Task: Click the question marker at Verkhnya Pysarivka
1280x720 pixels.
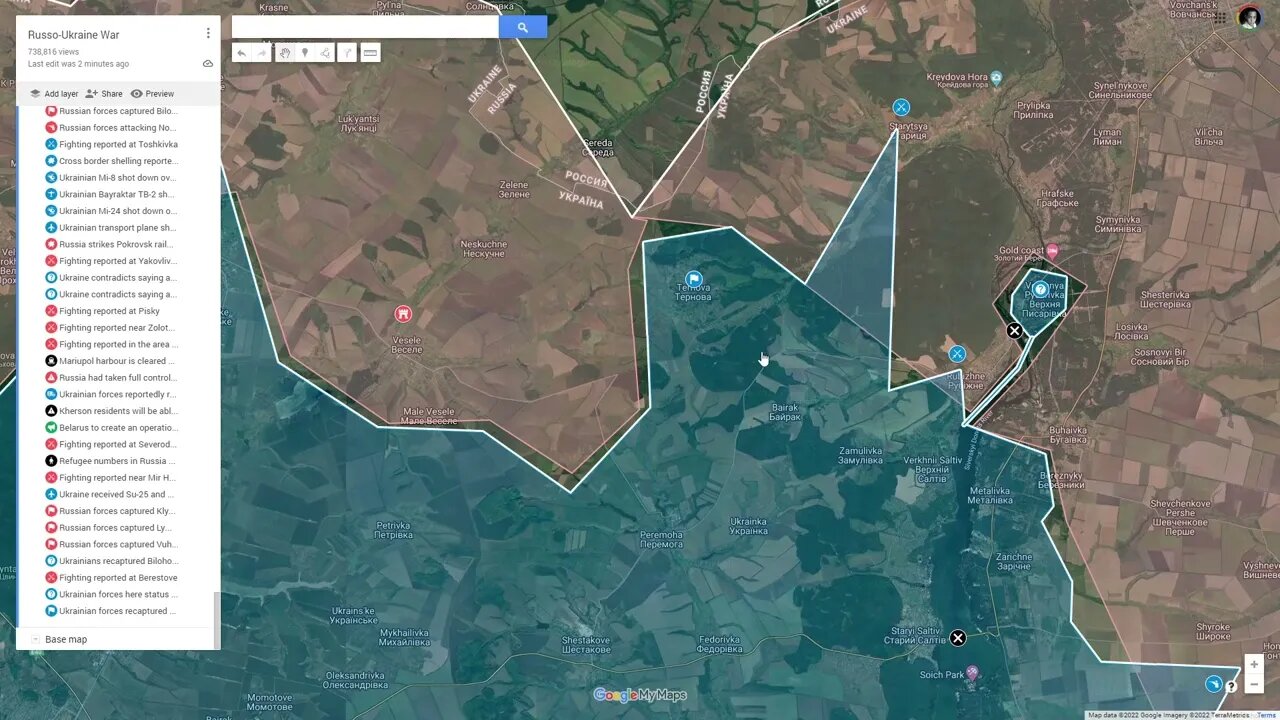Action: click(x=1040, y=289)
